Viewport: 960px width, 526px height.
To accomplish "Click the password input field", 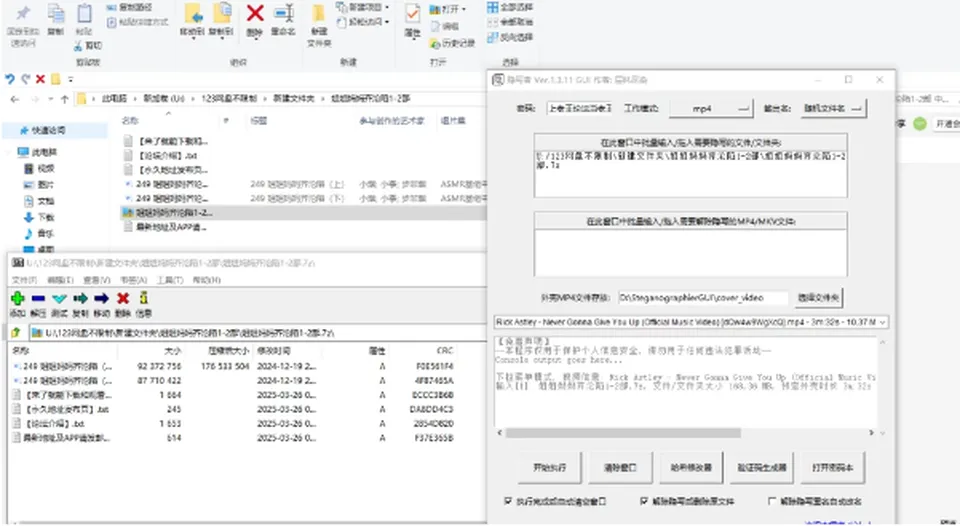I will pyautogui.click(x=579, y=108).
